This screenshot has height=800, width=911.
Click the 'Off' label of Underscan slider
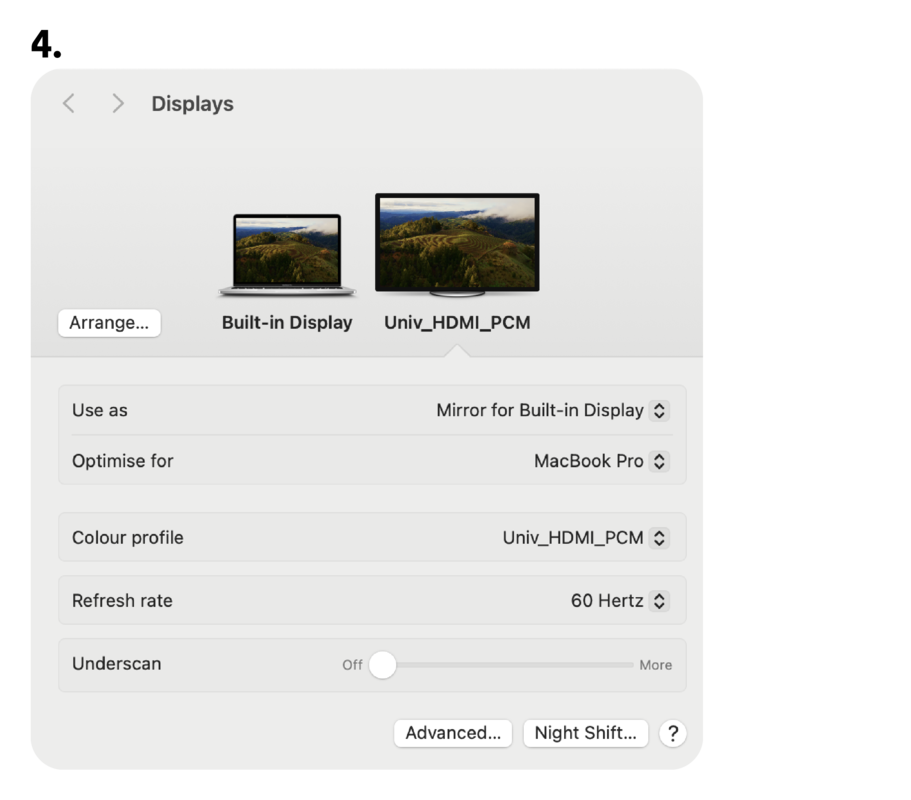(352, 665)
